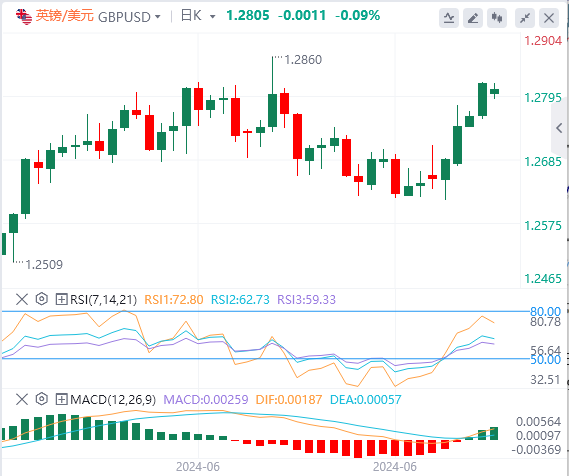Click the MACD 0.00564 axis label

coord(539,422)
